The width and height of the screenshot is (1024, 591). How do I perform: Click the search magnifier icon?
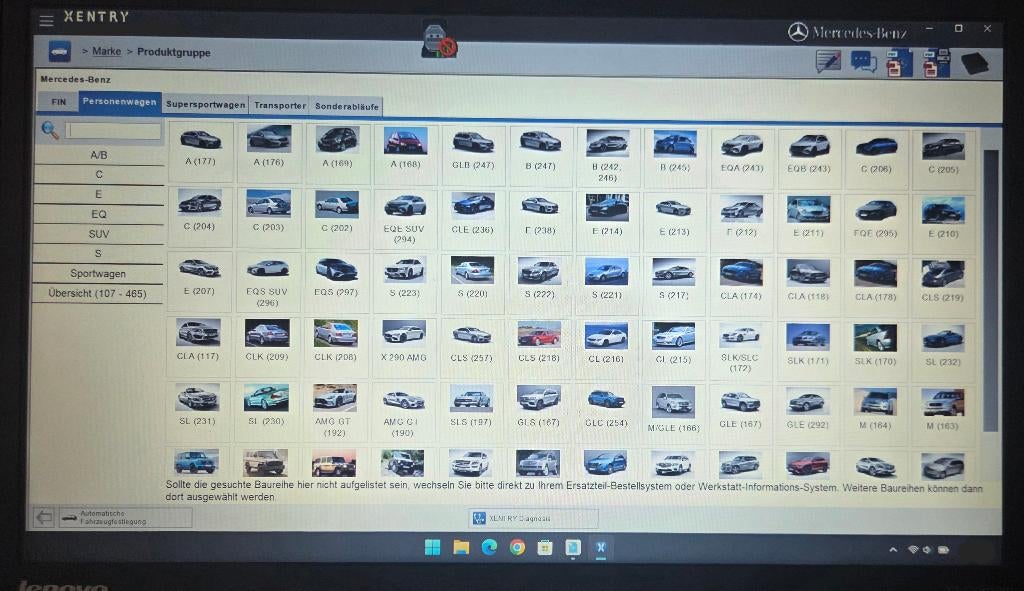click(x=50, y=130)
